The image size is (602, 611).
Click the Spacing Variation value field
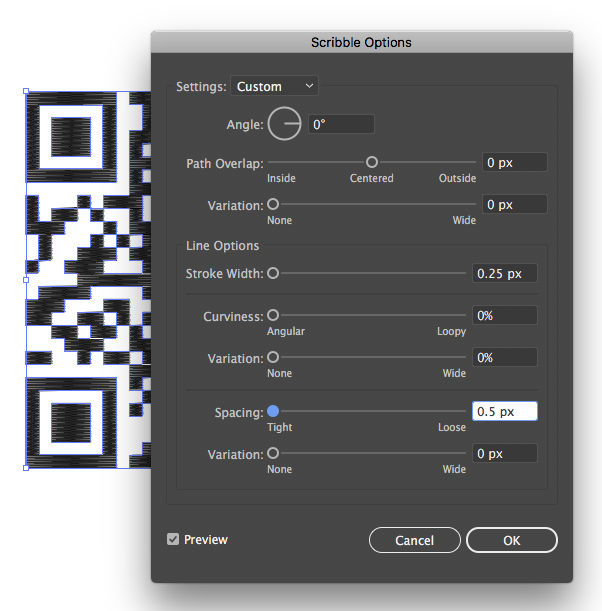pos(505,454)
